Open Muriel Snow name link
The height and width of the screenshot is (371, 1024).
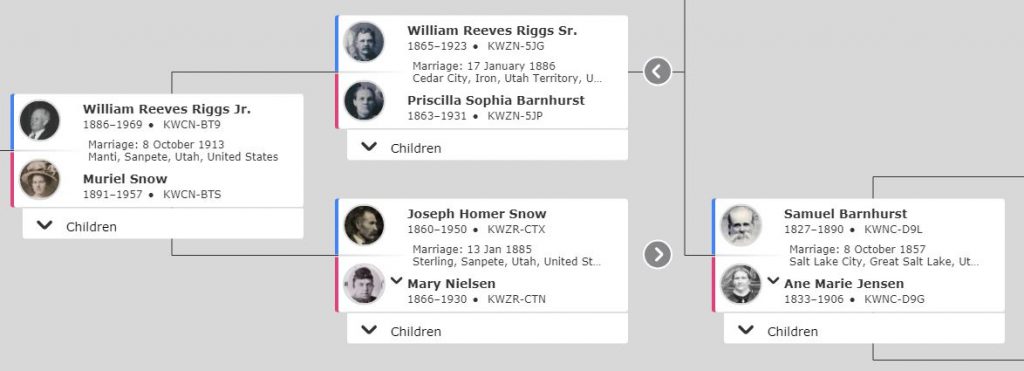(x=125, y=179)
